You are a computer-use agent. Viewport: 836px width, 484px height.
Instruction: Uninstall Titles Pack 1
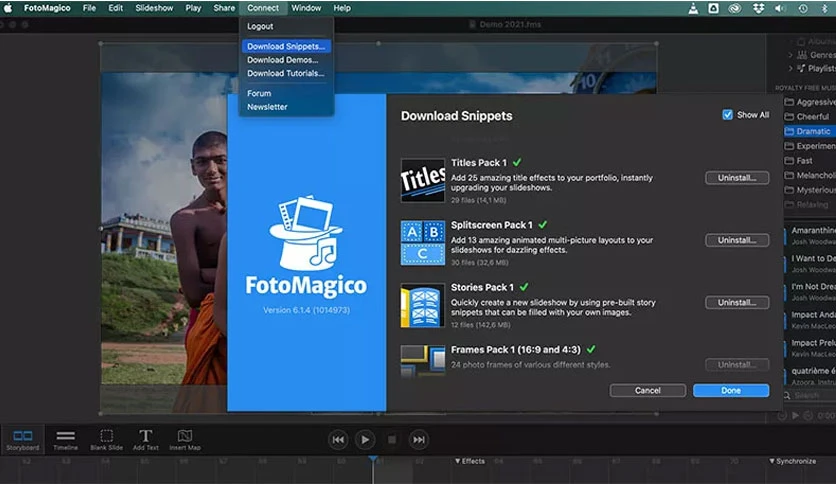[x=737, y=178]
